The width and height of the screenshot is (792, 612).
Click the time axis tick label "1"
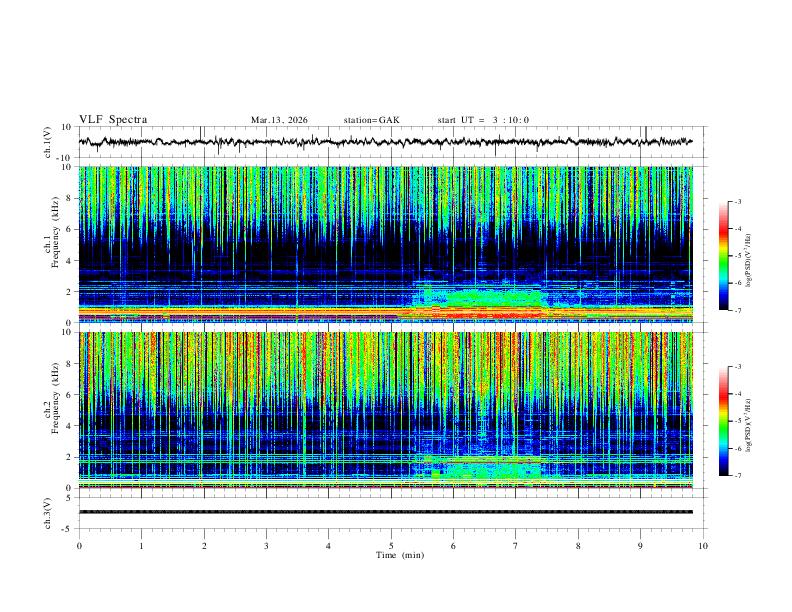pos(141,546)
